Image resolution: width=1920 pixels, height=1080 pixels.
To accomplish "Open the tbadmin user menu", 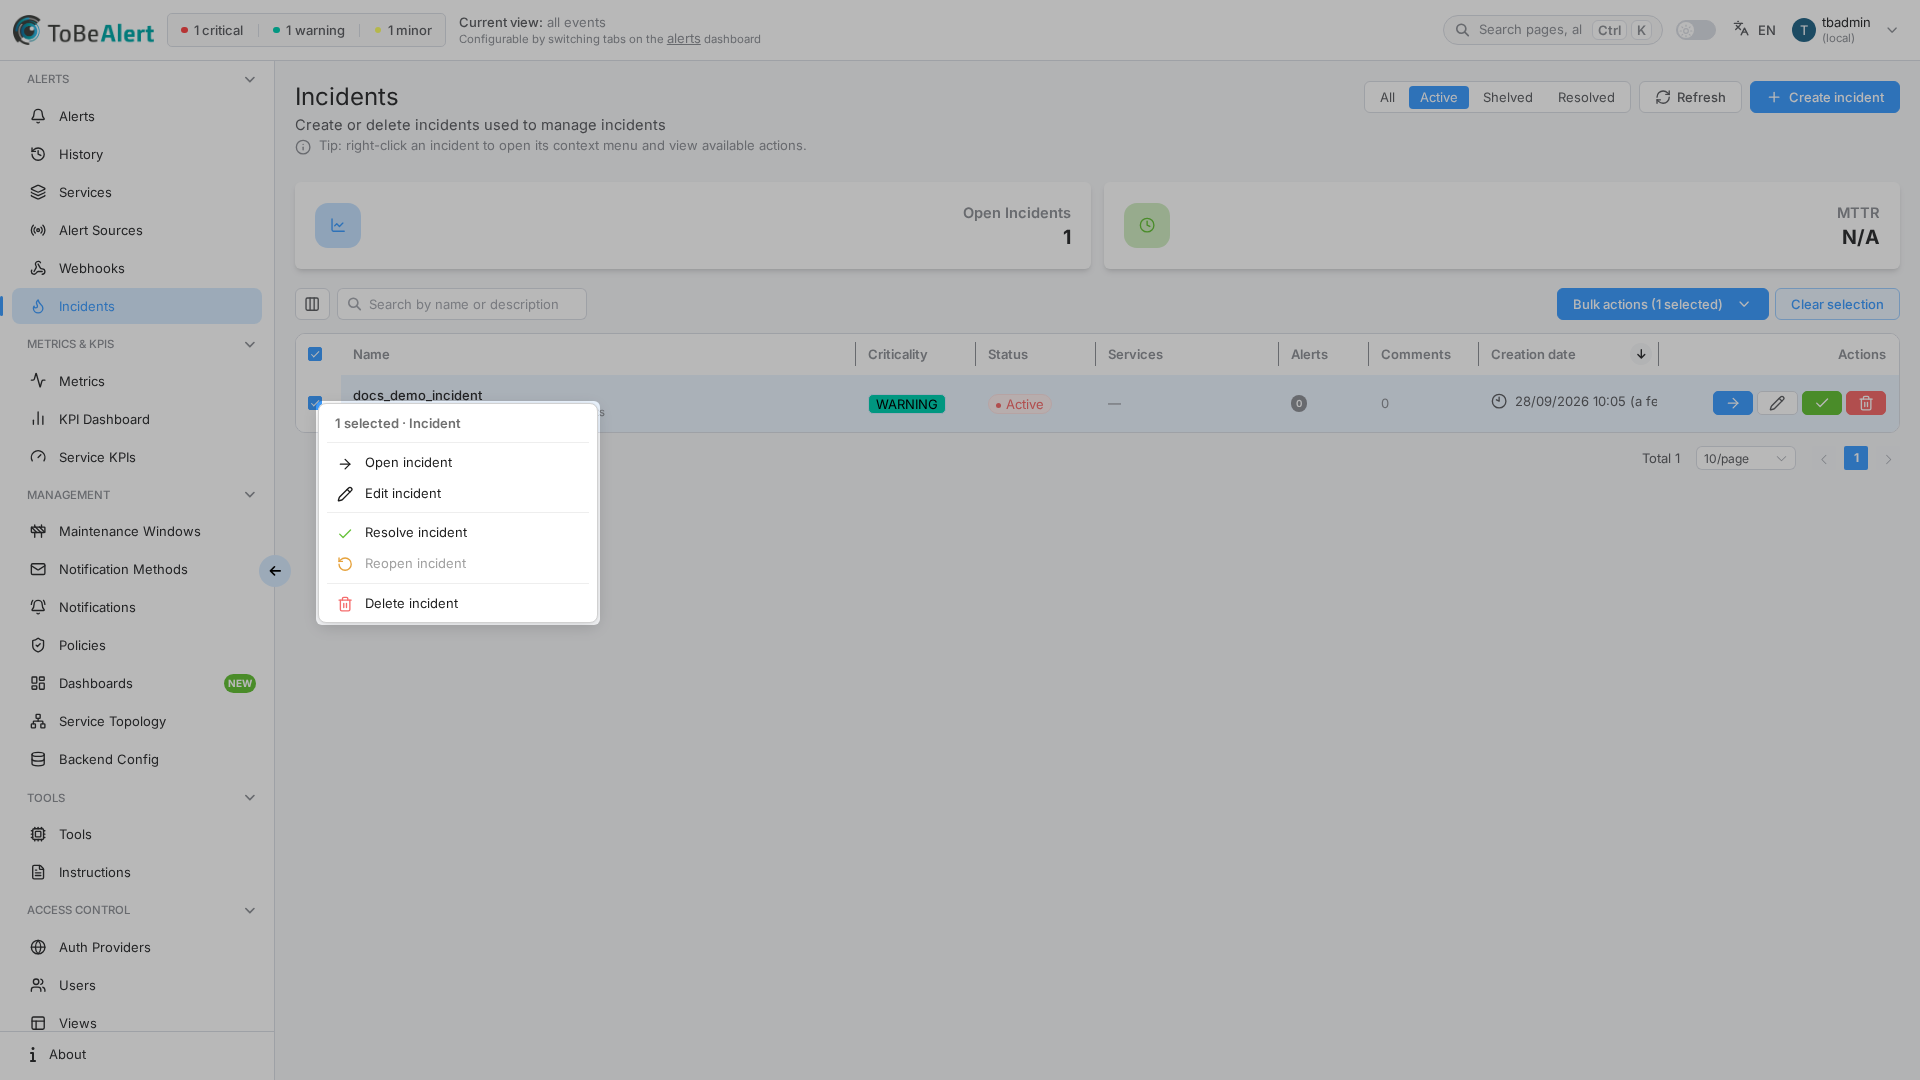I will (x=1845, y=30).
